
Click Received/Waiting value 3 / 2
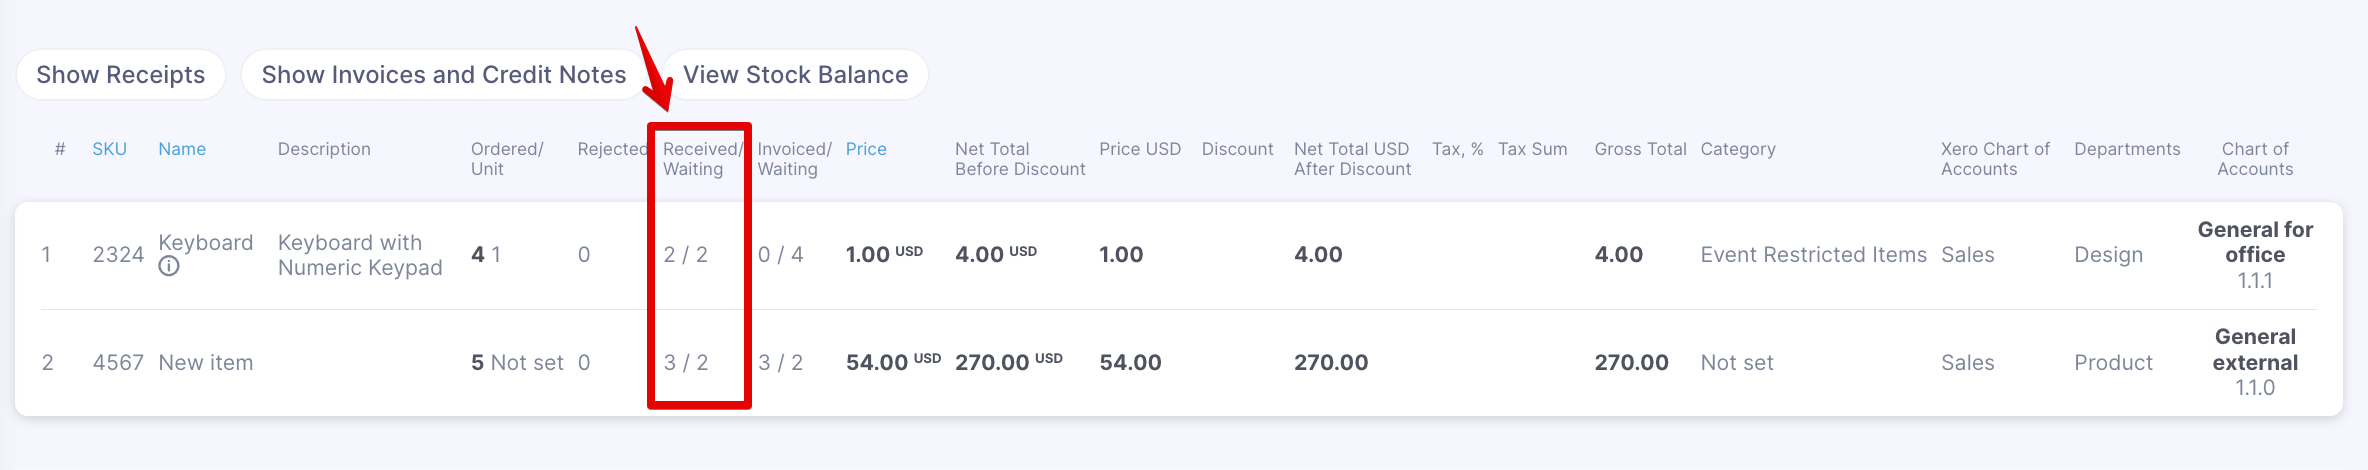click(686, 363)
